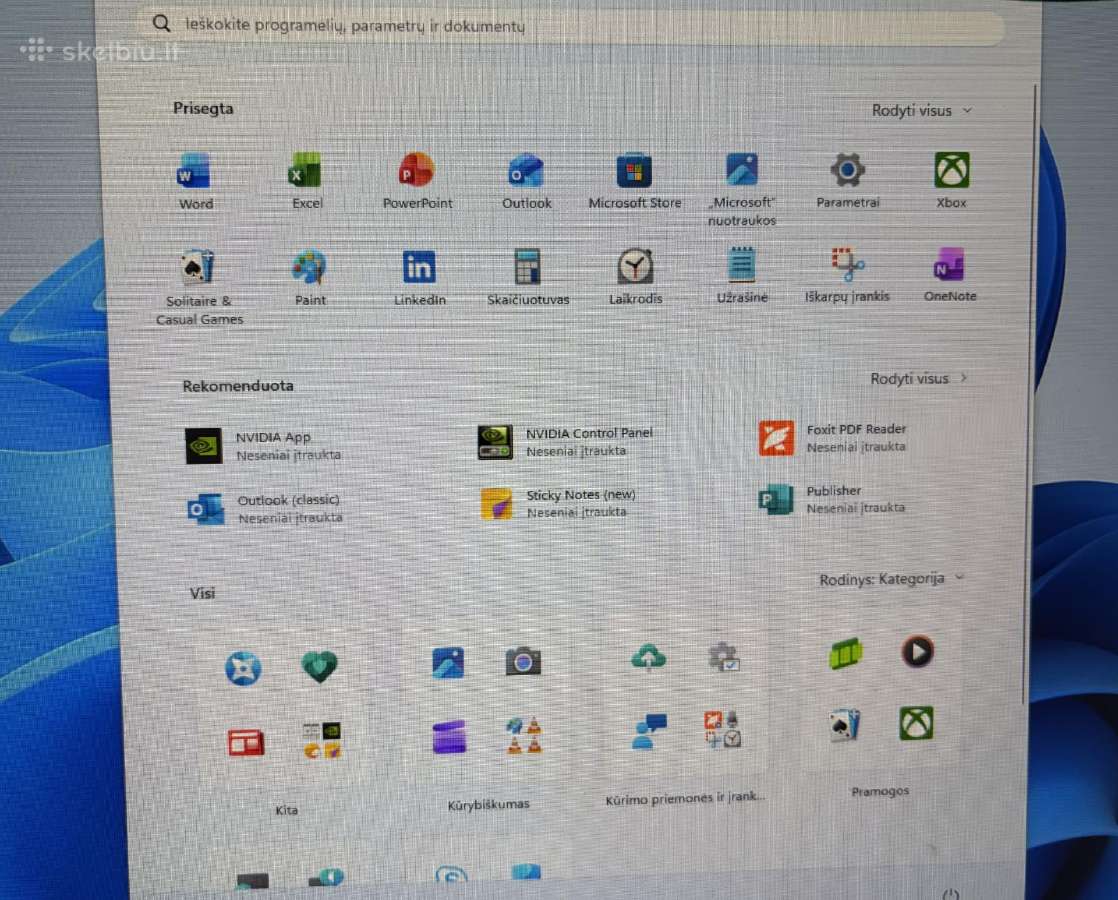Open the Pramogos category folder
Viewport: 1118px width, 900px height.
[880, 791]
